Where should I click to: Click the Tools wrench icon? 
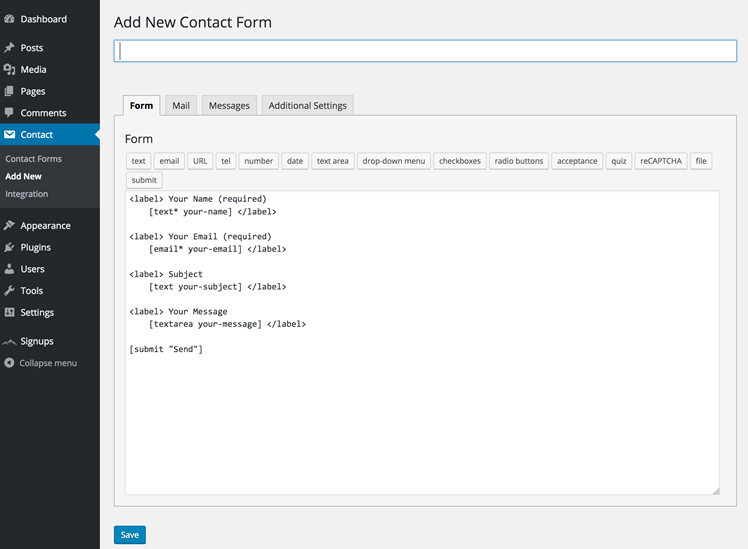coord(10,291)
